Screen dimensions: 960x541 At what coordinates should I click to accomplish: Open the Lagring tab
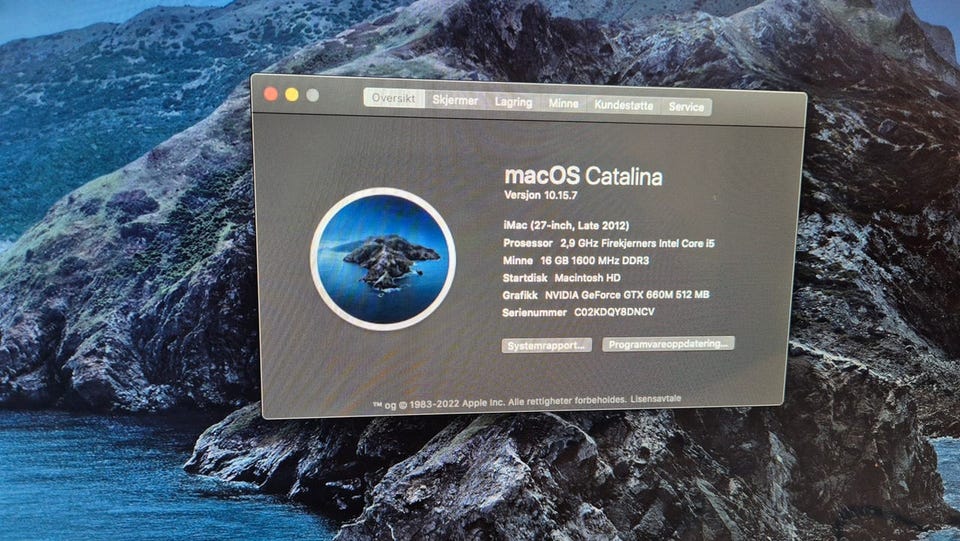513,102
